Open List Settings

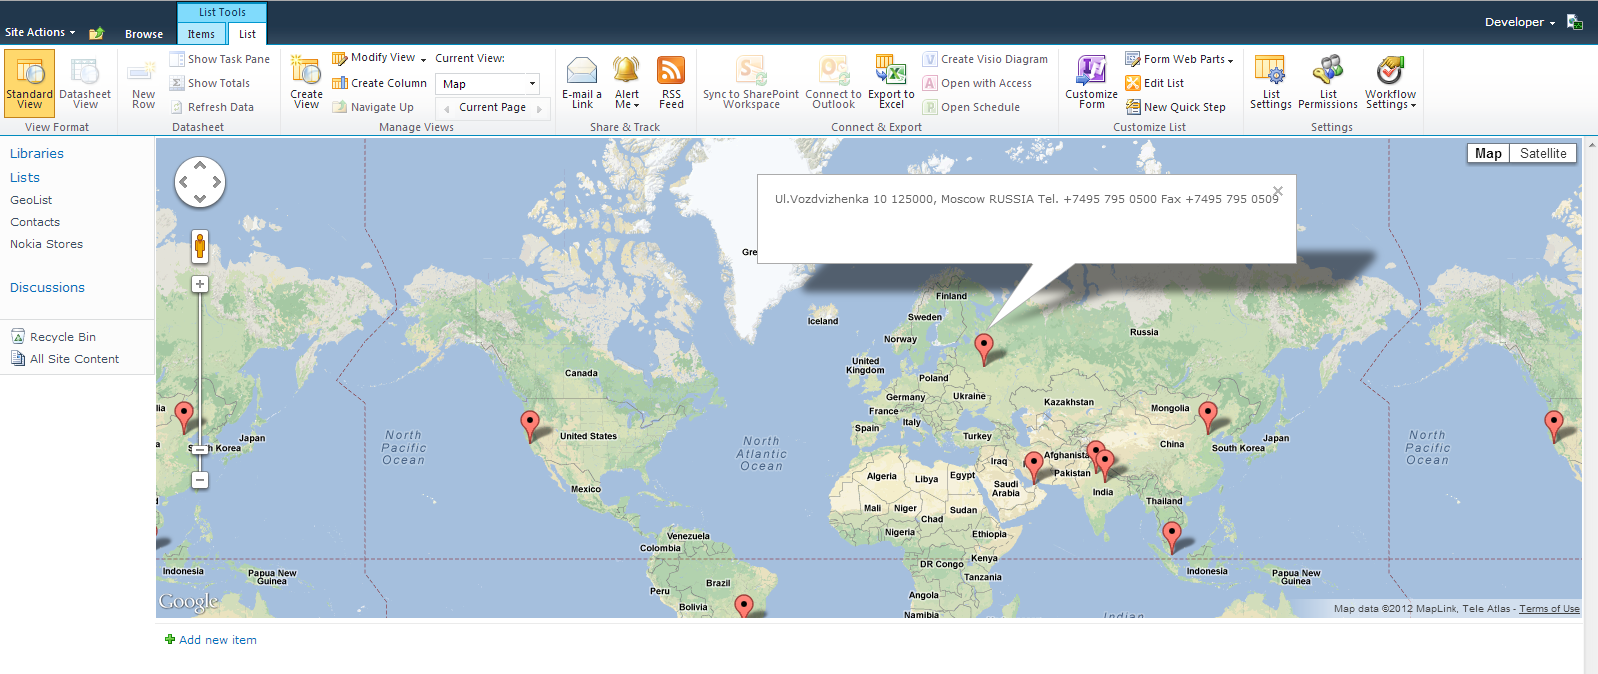click(x=1270, y=83)
